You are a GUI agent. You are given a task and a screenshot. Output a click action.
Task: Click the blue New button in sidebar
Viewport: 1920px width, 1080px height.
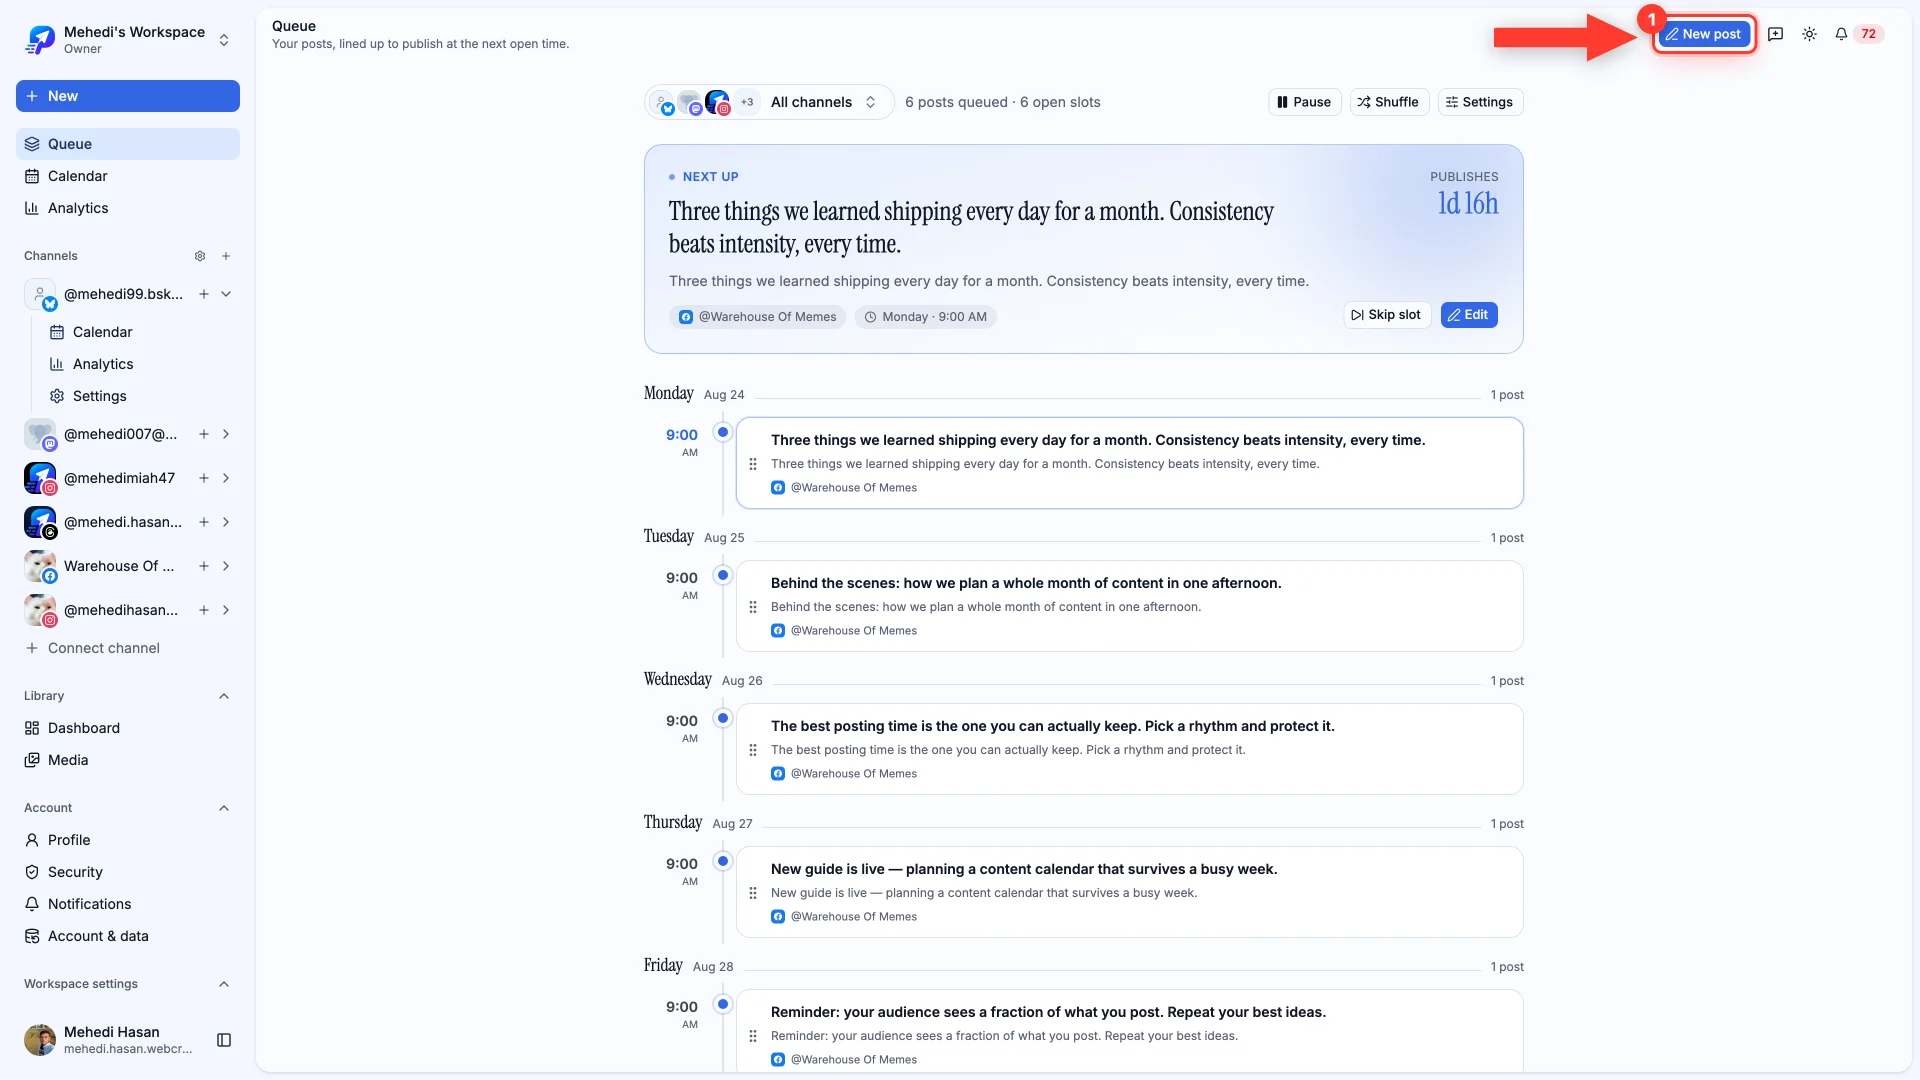coord(128,96)
